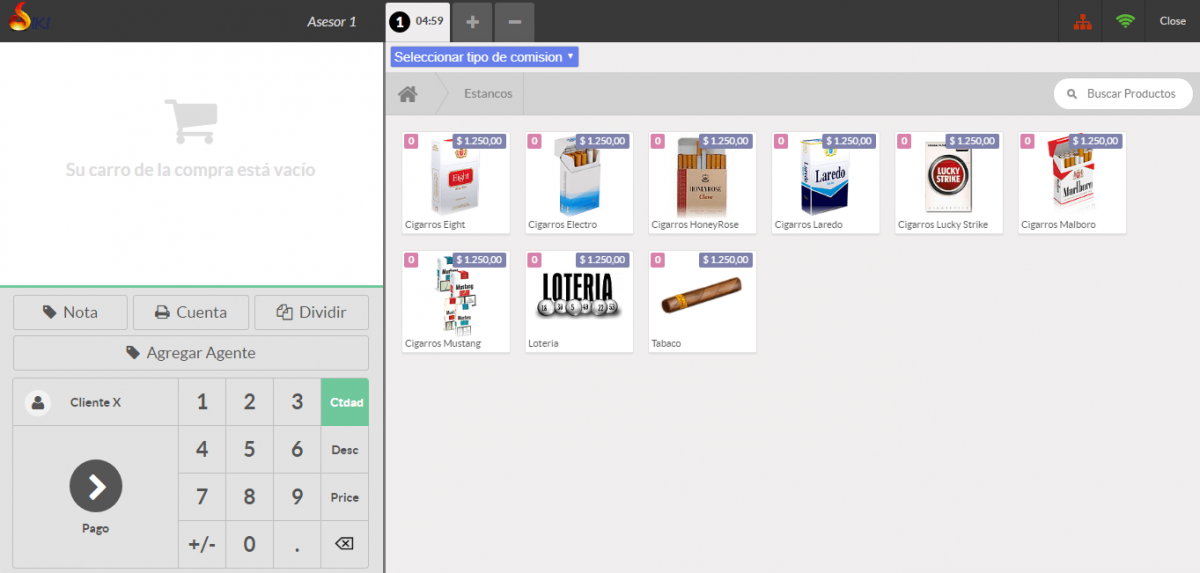Switch to order tab 1
The height and width of the screenshot is (573, 1200).
417,21
